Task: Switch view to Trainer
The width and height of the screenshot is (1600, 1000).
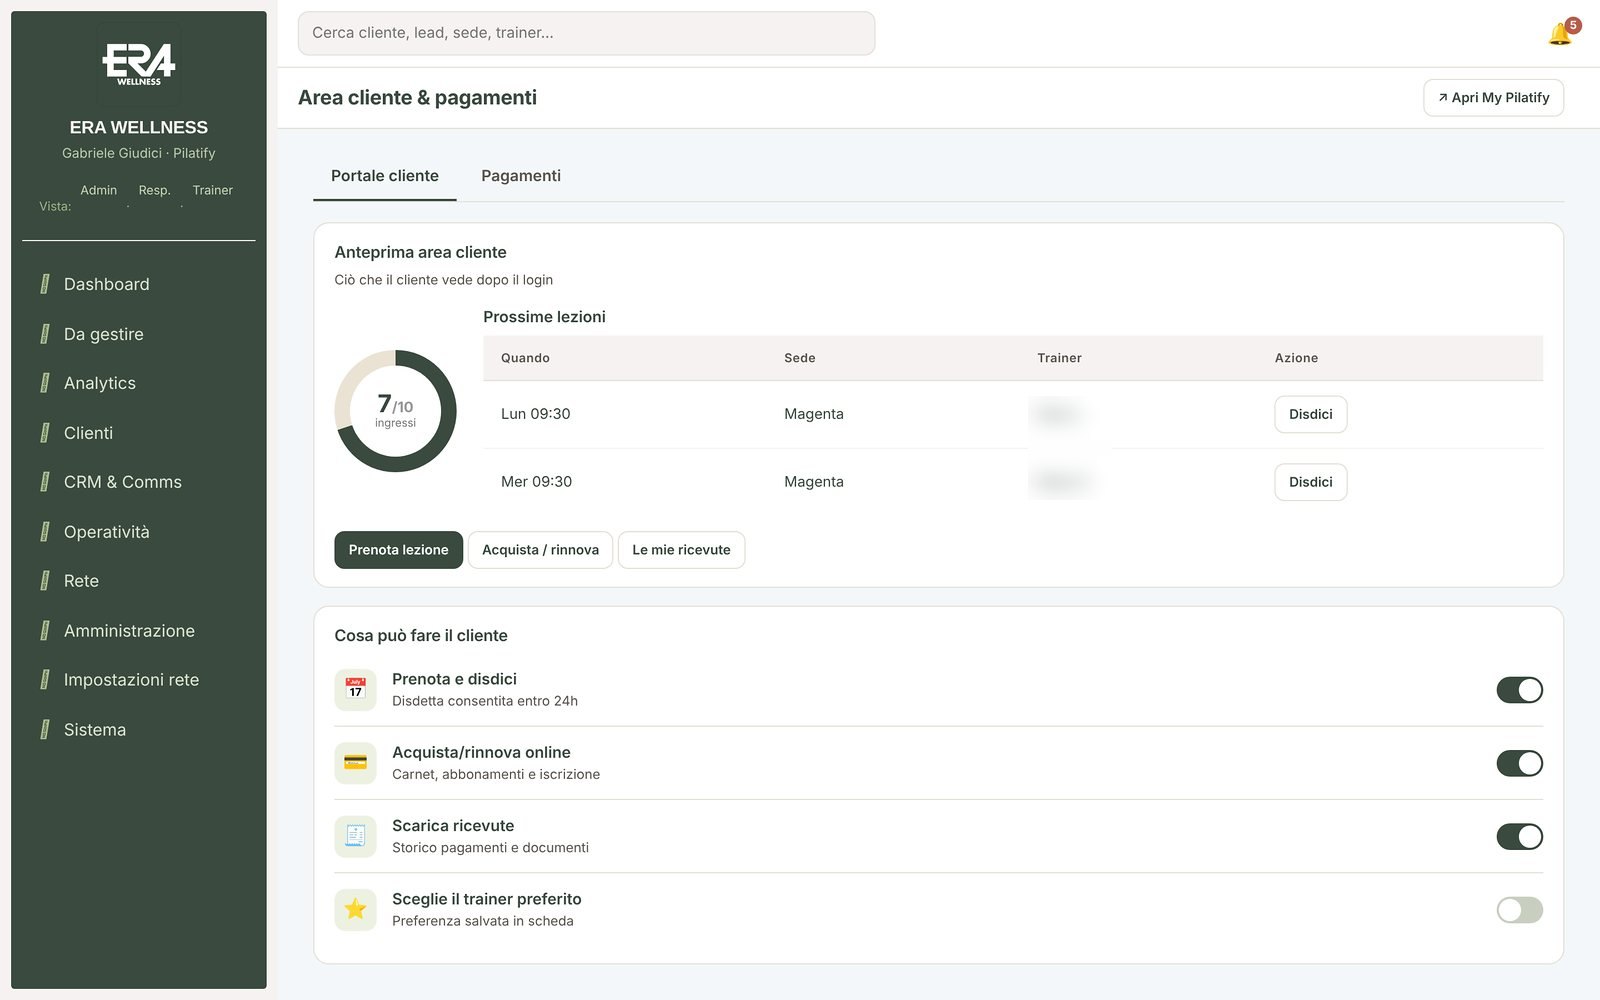Action: click(x=213, y=190)
